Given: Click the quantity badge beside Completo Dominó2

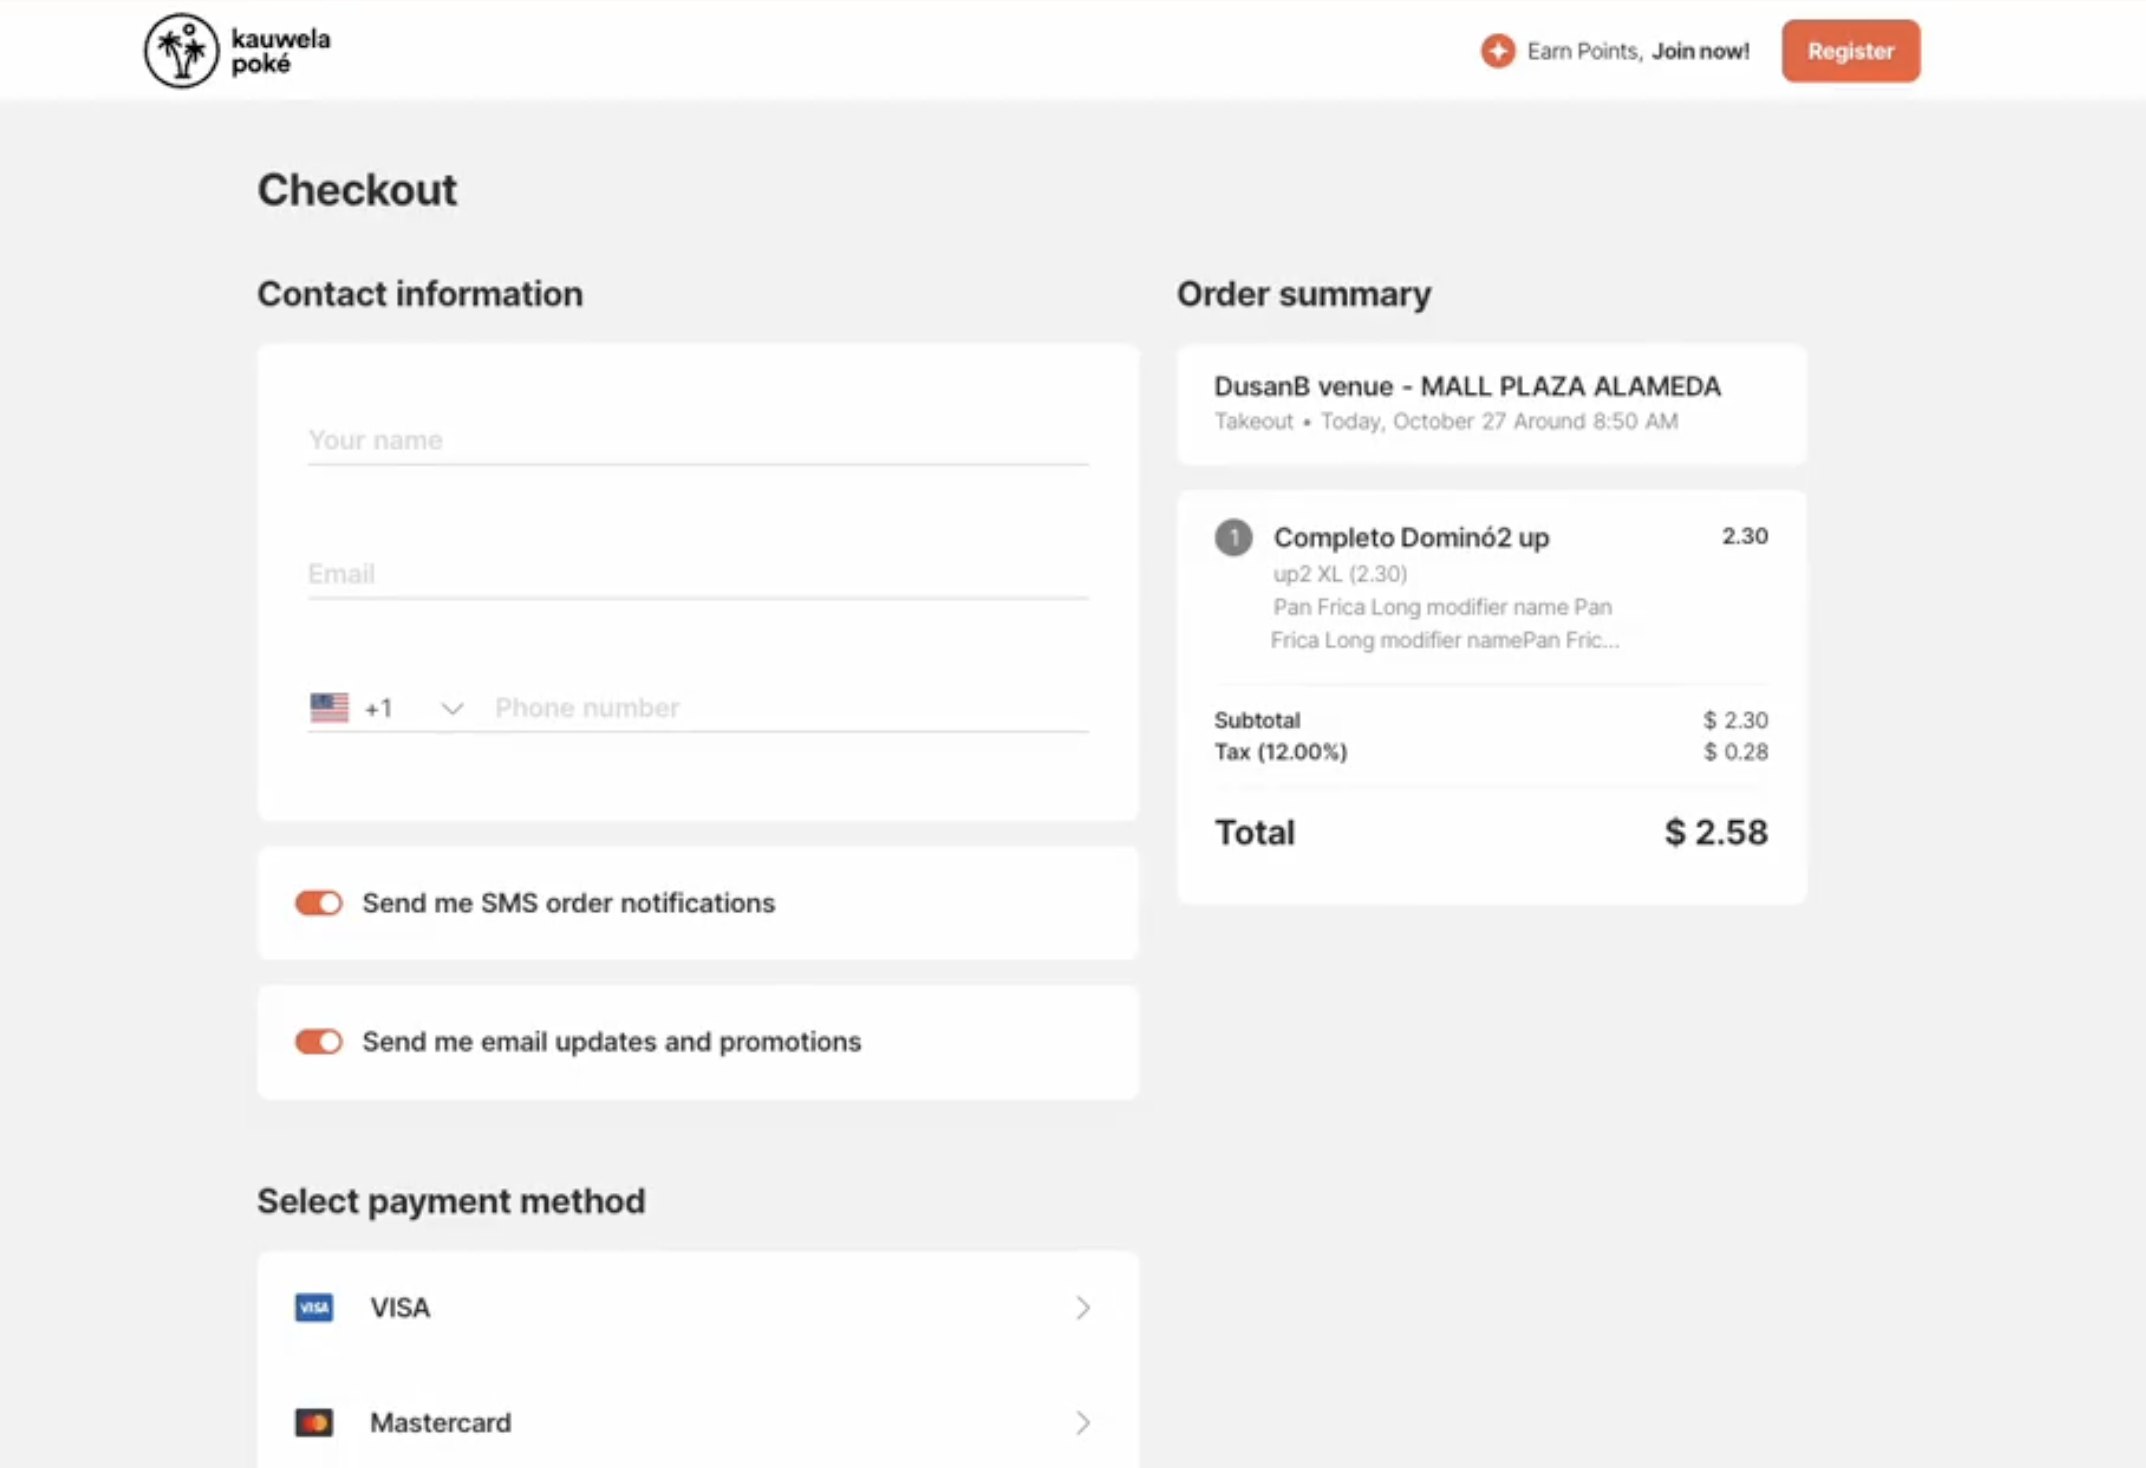Looking at the screenshot, I should [x=1233, y=537].
